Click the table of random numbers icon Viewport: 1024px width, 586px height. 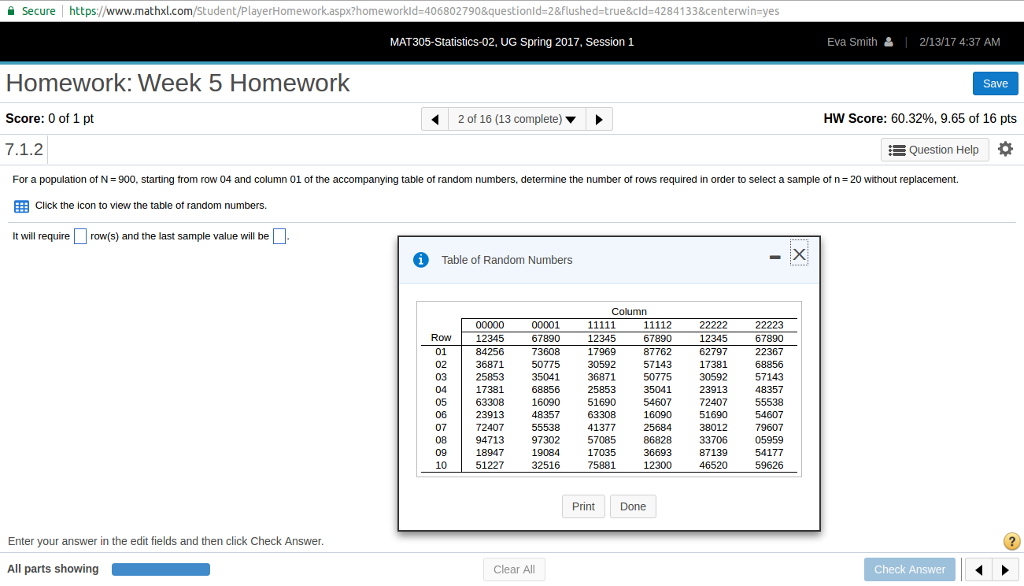point(22,206)
